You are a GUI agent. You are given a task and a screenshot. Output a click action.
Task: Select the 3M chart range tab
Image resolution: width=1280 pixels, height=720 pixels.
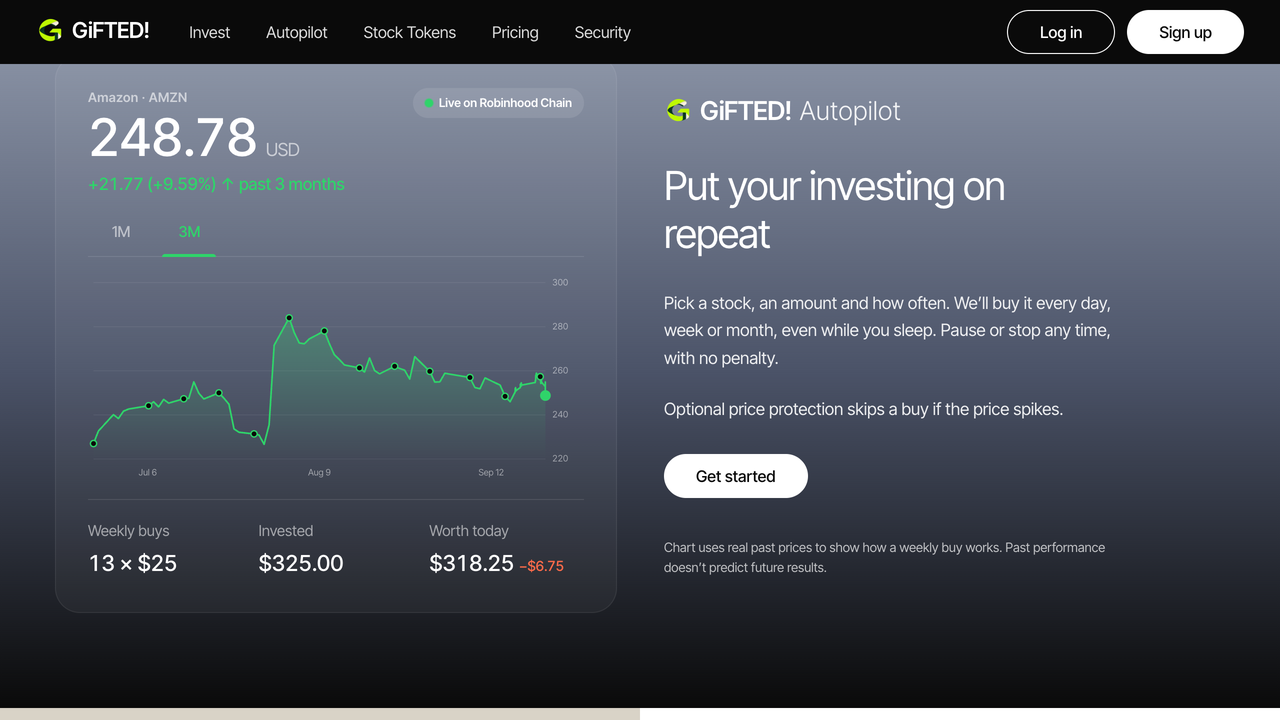click(x=189, y=232)
